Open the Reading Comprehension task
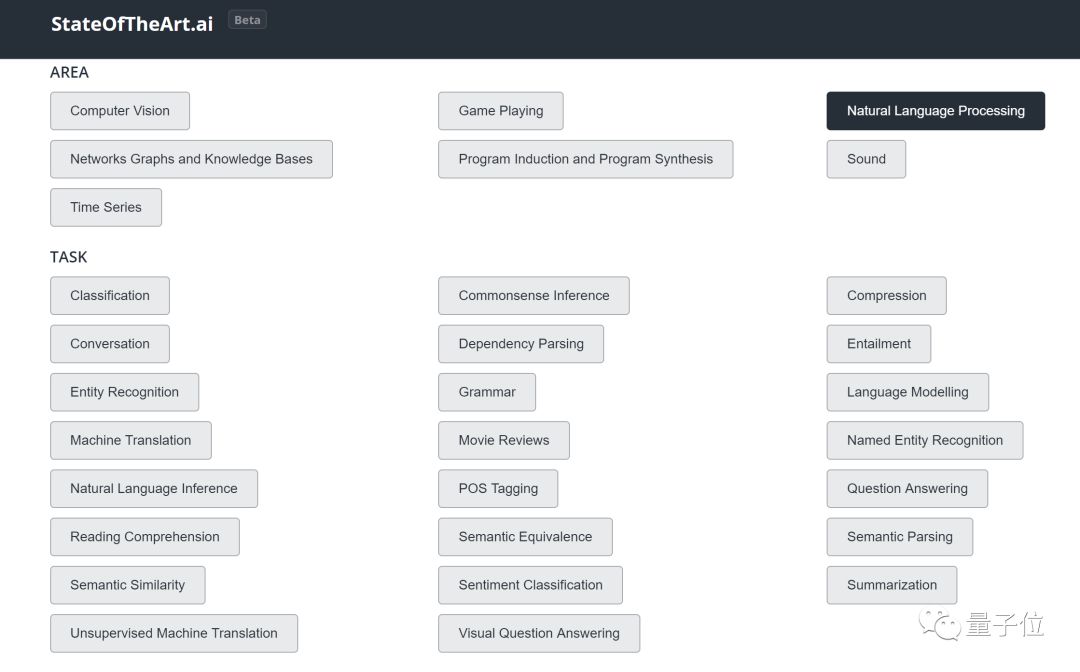Screen dimensions: 1080x672 click(x=145, y=537)
